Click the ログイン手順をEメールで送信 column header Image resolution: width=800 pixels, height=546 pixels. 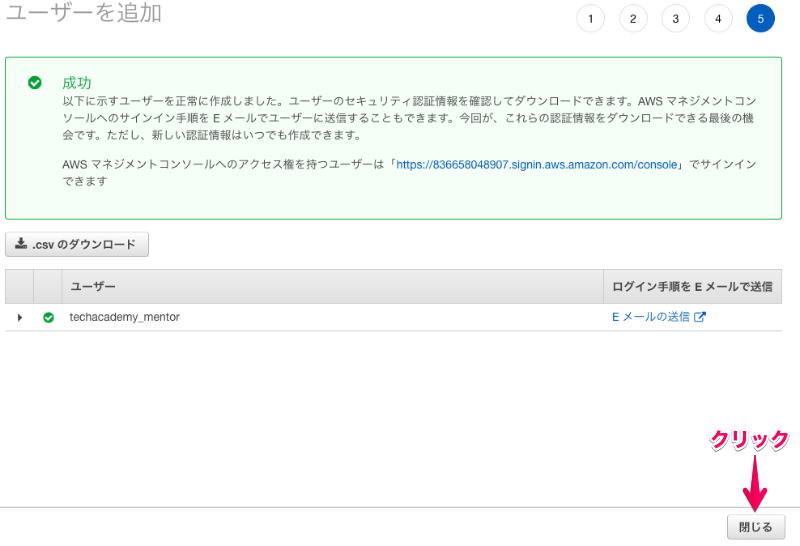(691, 287)
